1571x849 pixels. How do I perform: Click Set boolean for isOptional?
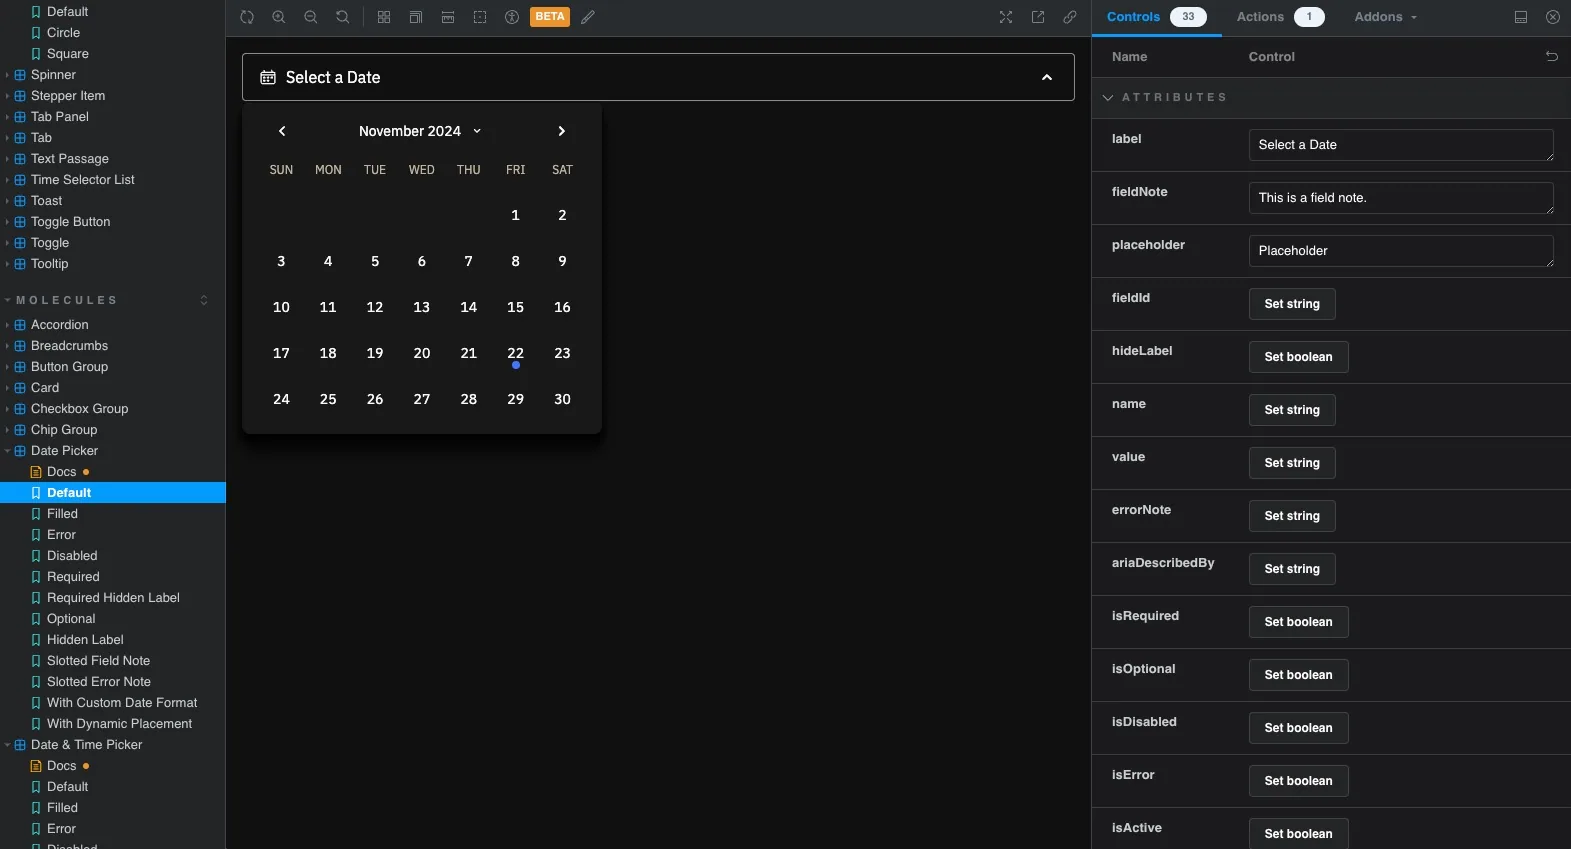(x=1298, y=675)
